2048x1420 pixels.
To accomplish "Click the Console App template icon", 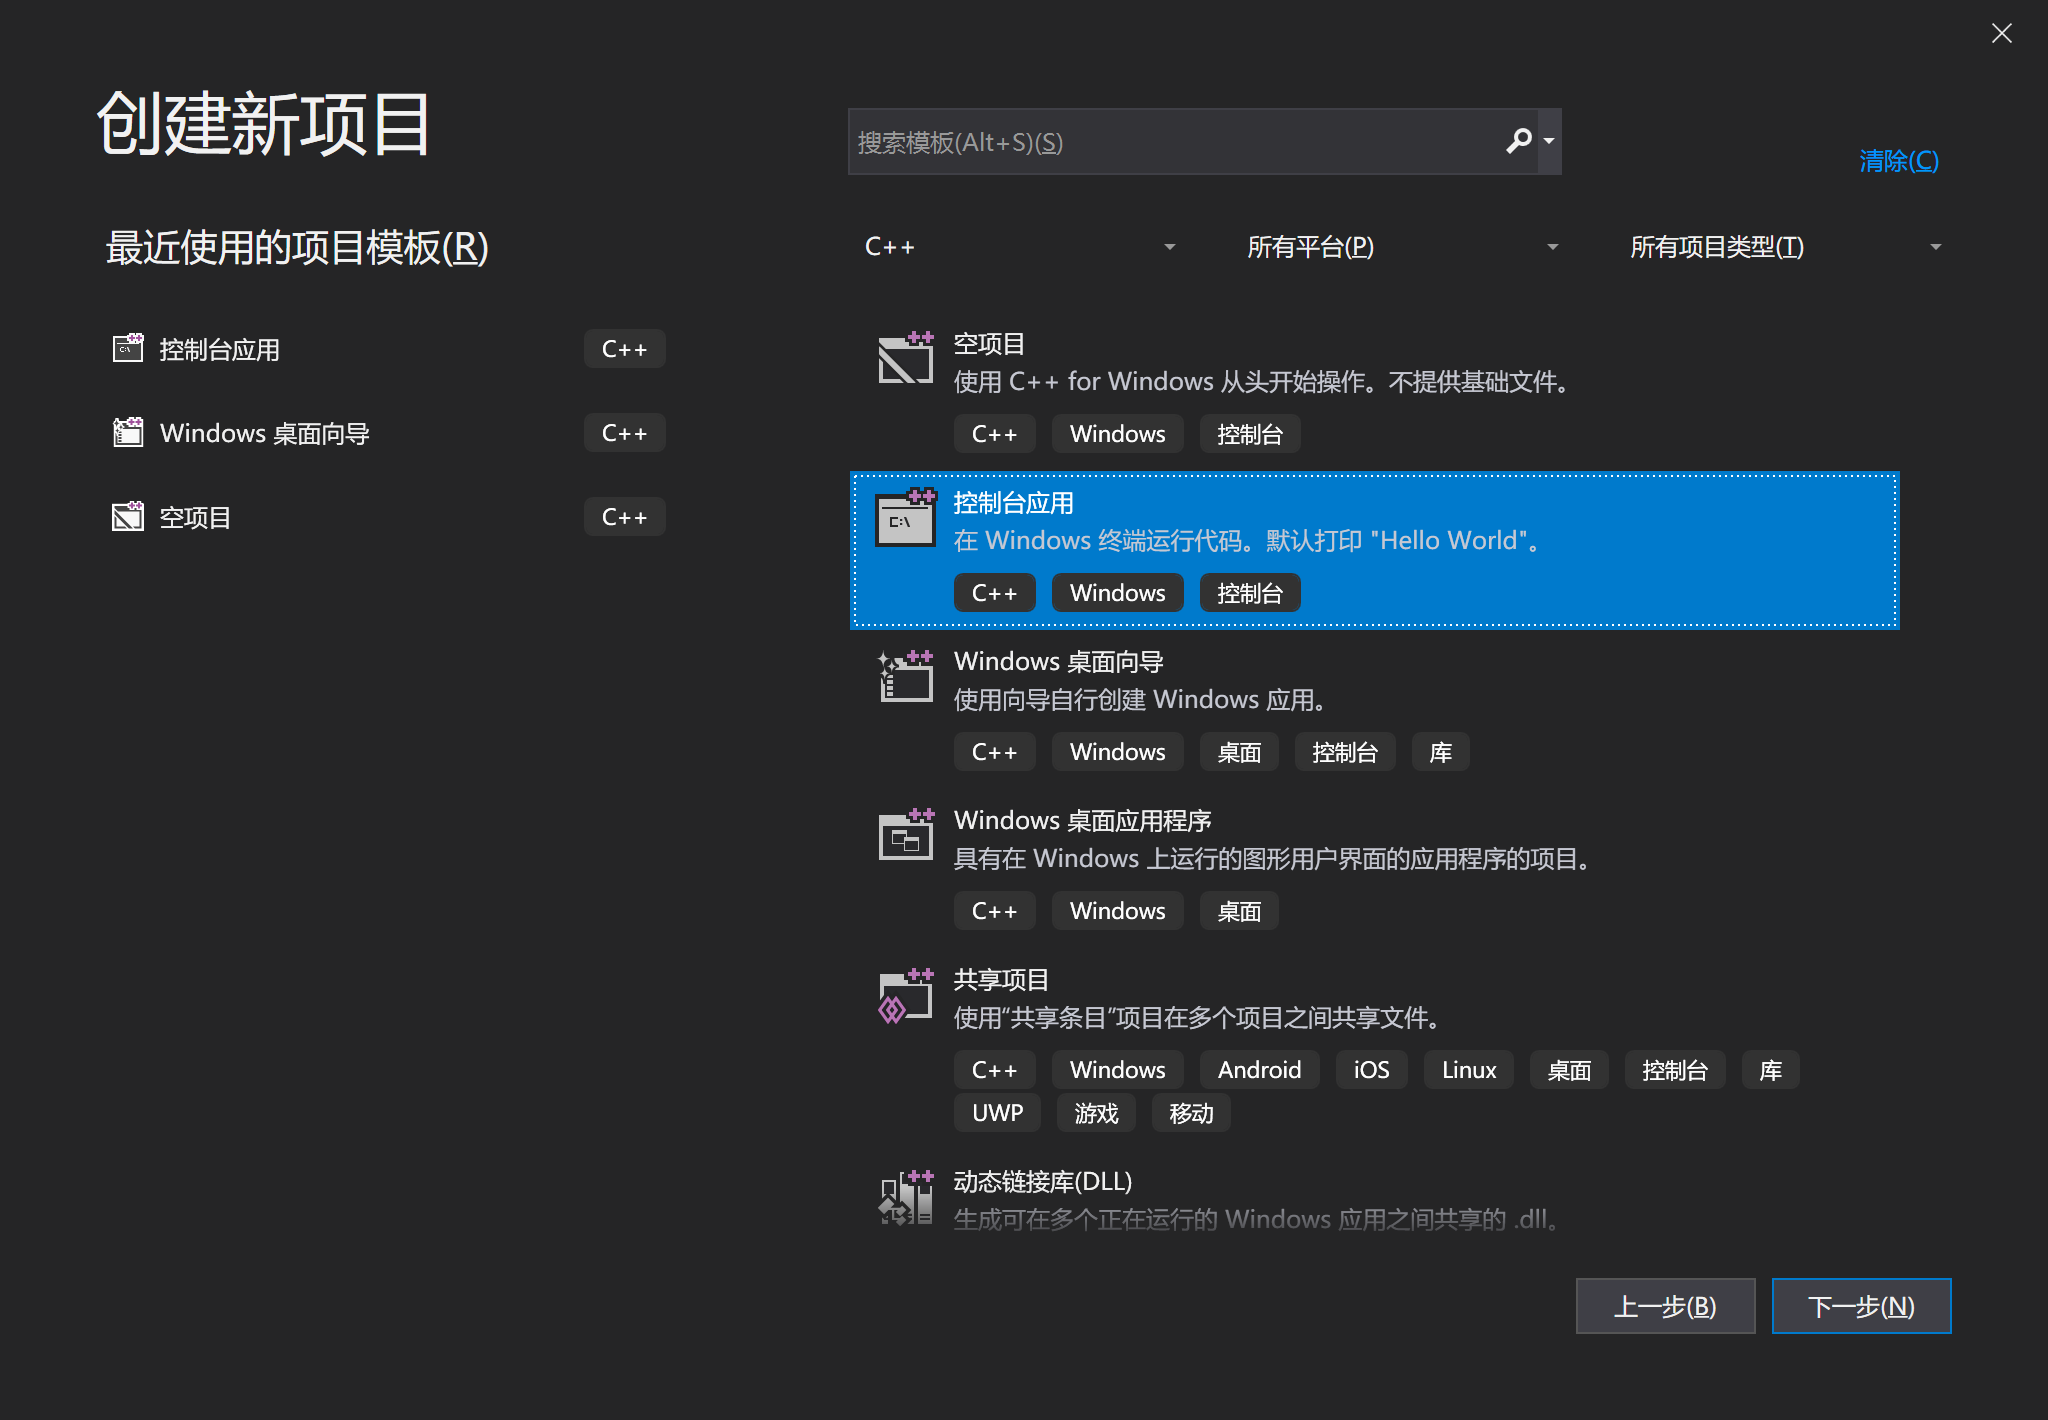I will 905,518.
